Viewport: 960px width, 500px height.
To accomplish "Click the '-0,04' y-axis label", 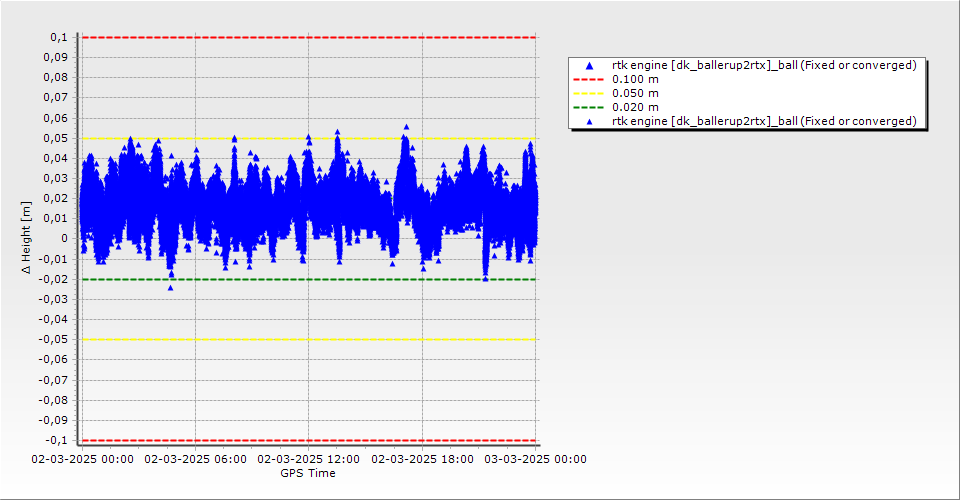I will click(x=53, y=319).
